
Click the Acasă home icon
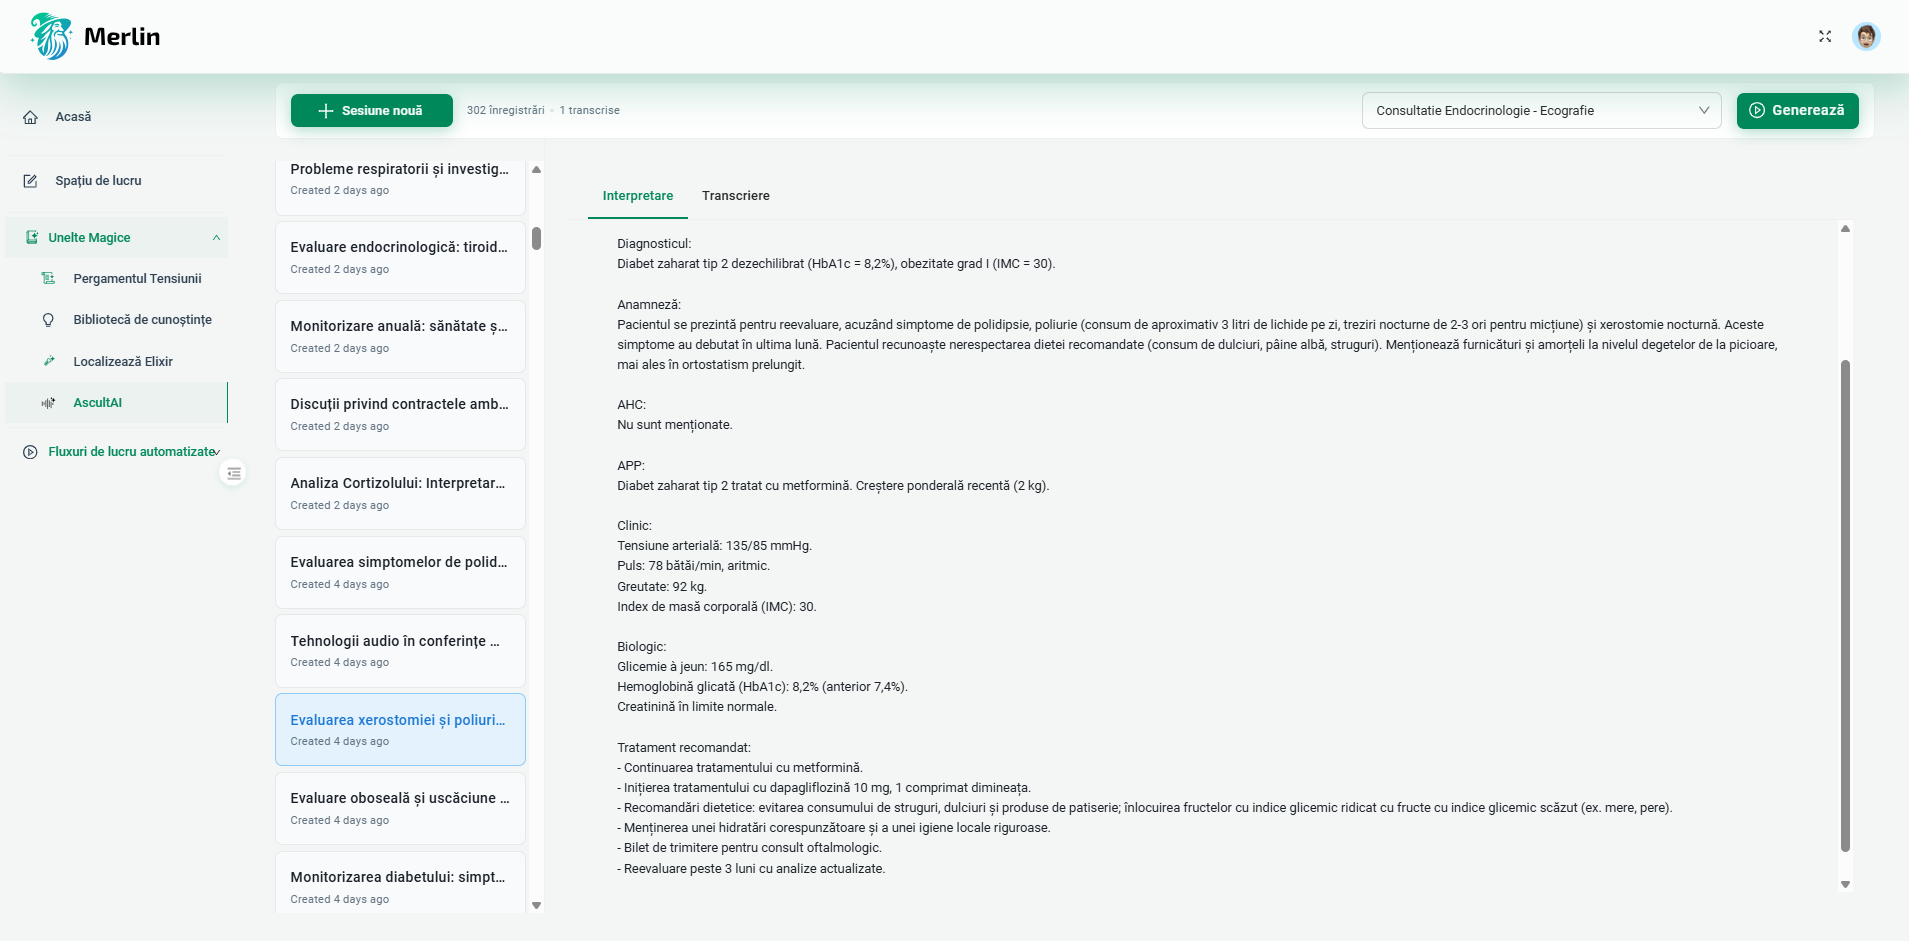coord(31,116)
